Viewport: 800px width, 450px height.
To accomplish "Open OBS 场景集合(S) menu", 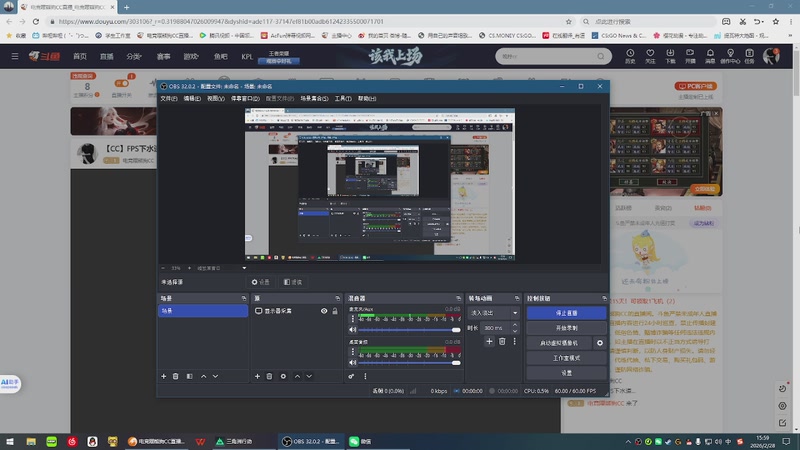I will (314, 98).
